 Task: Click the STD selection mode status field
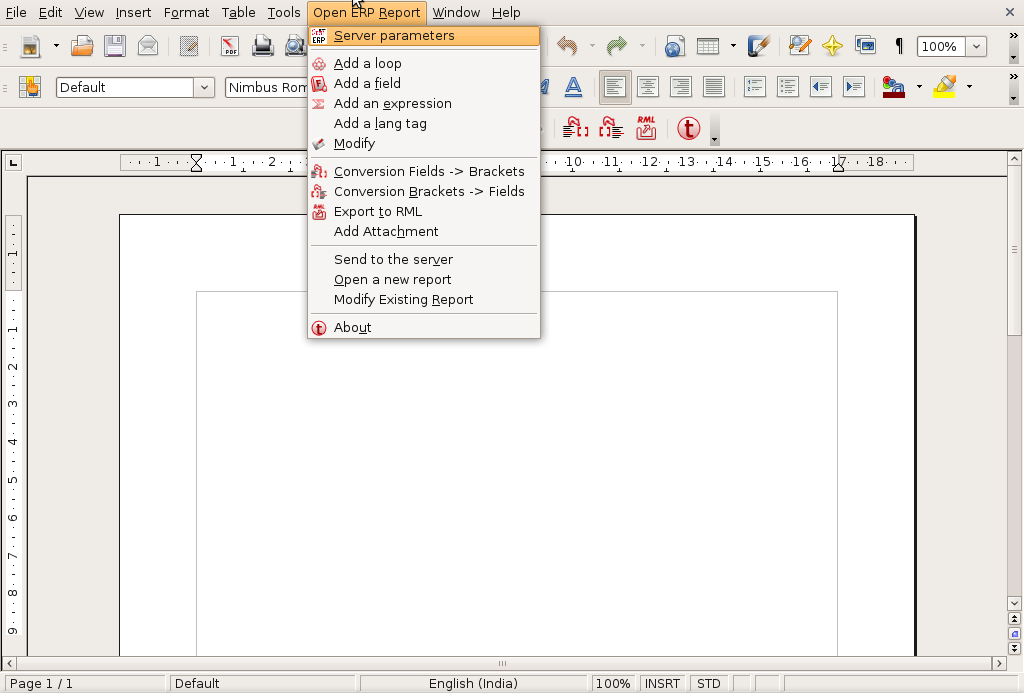(709, 683)
